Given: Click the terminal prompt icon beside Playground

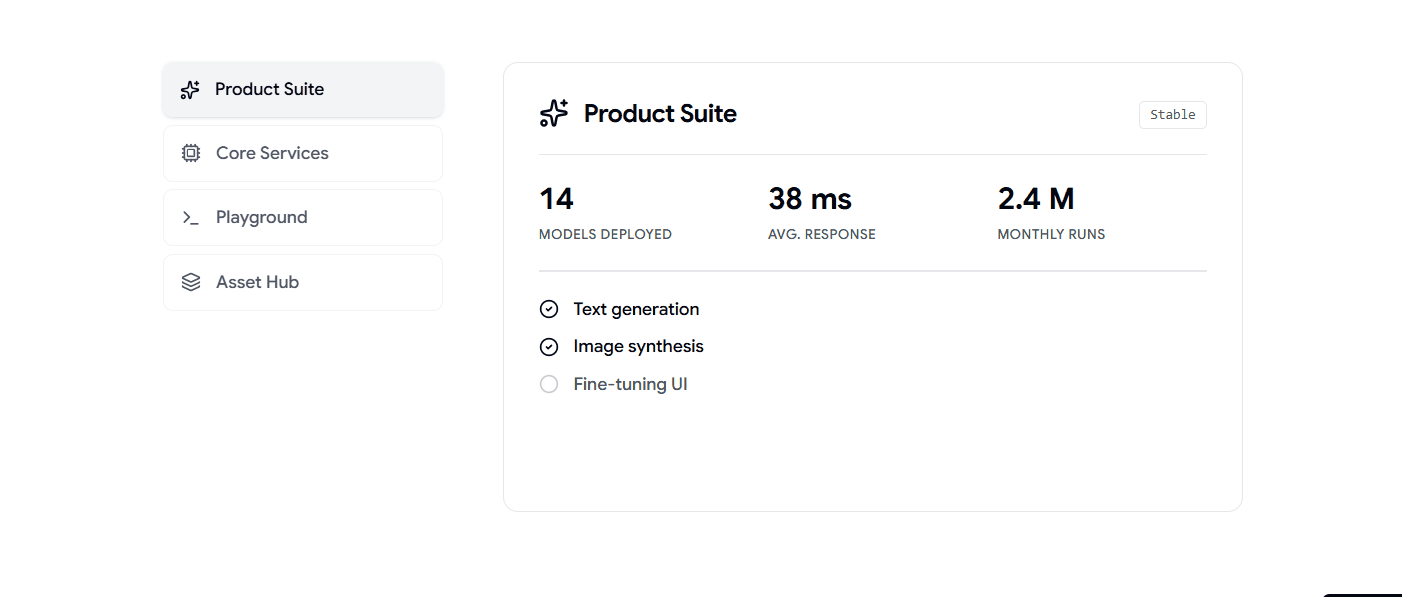Looking at the screenshot, I should pyautogui.click(x=191, y=218).
